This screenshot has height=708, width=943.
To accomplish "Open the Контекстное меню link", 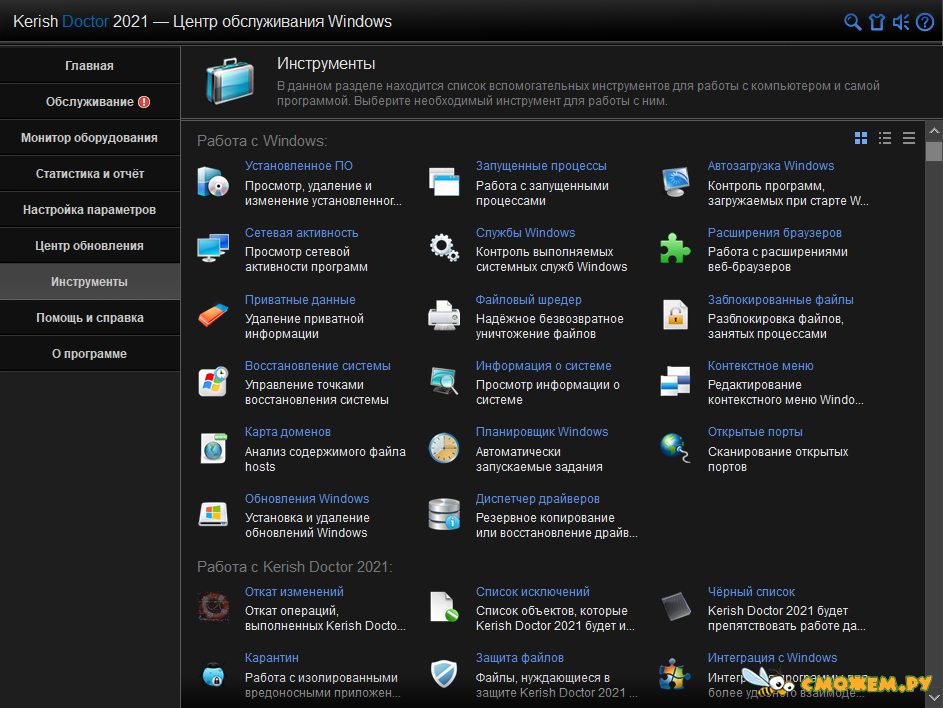I will tap(760, 366).
